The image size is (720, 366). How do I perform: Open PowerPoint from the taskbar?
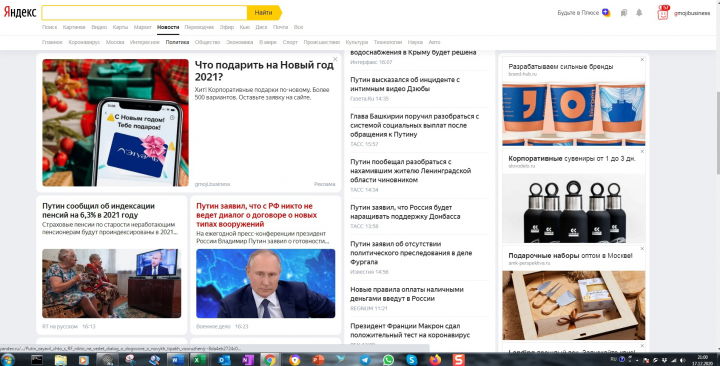pos(318,360)
